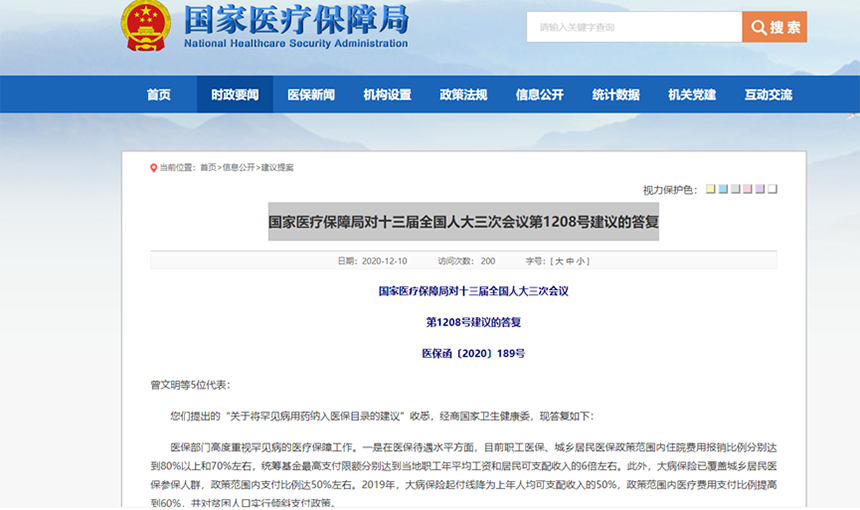
Task: Click the 访问次数 200 visit count
Action: 466,262
